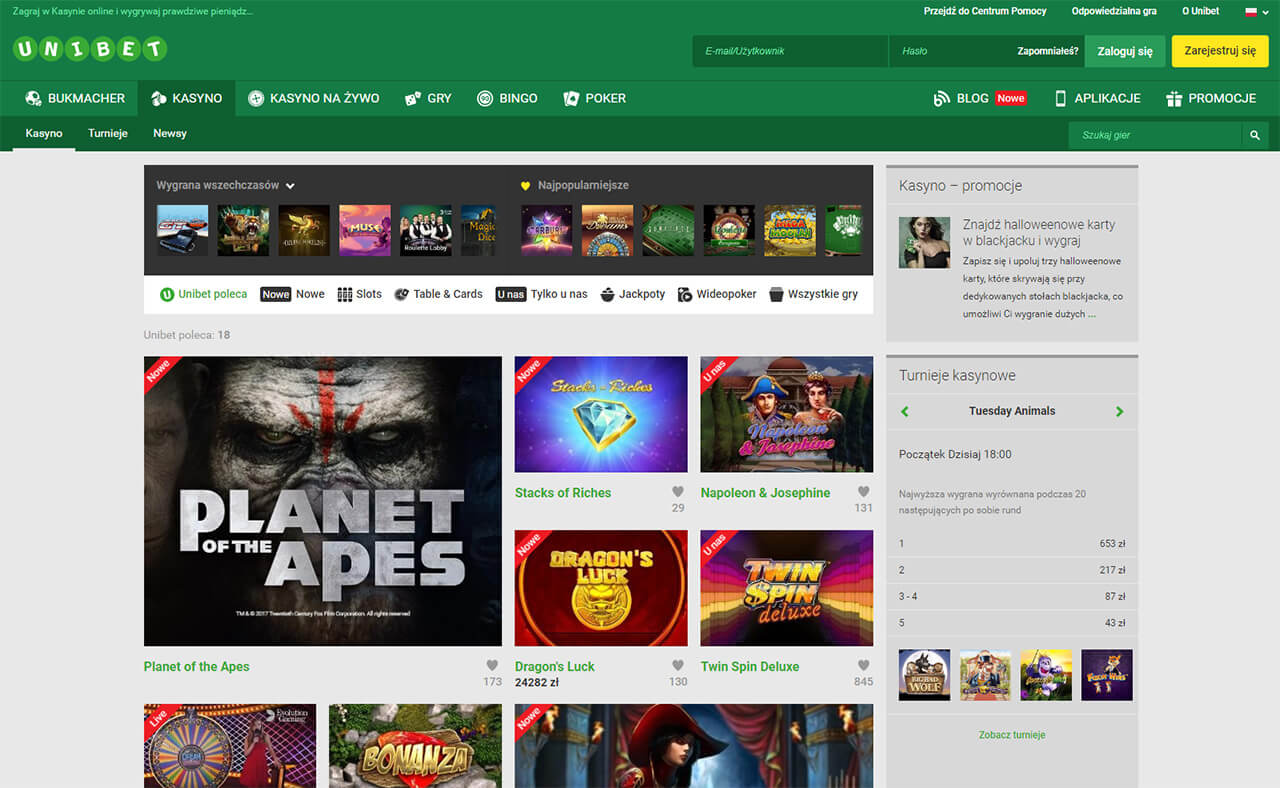Open Muse game icon
This screenshot has width=1280, height=788.
tap(365, 230)
